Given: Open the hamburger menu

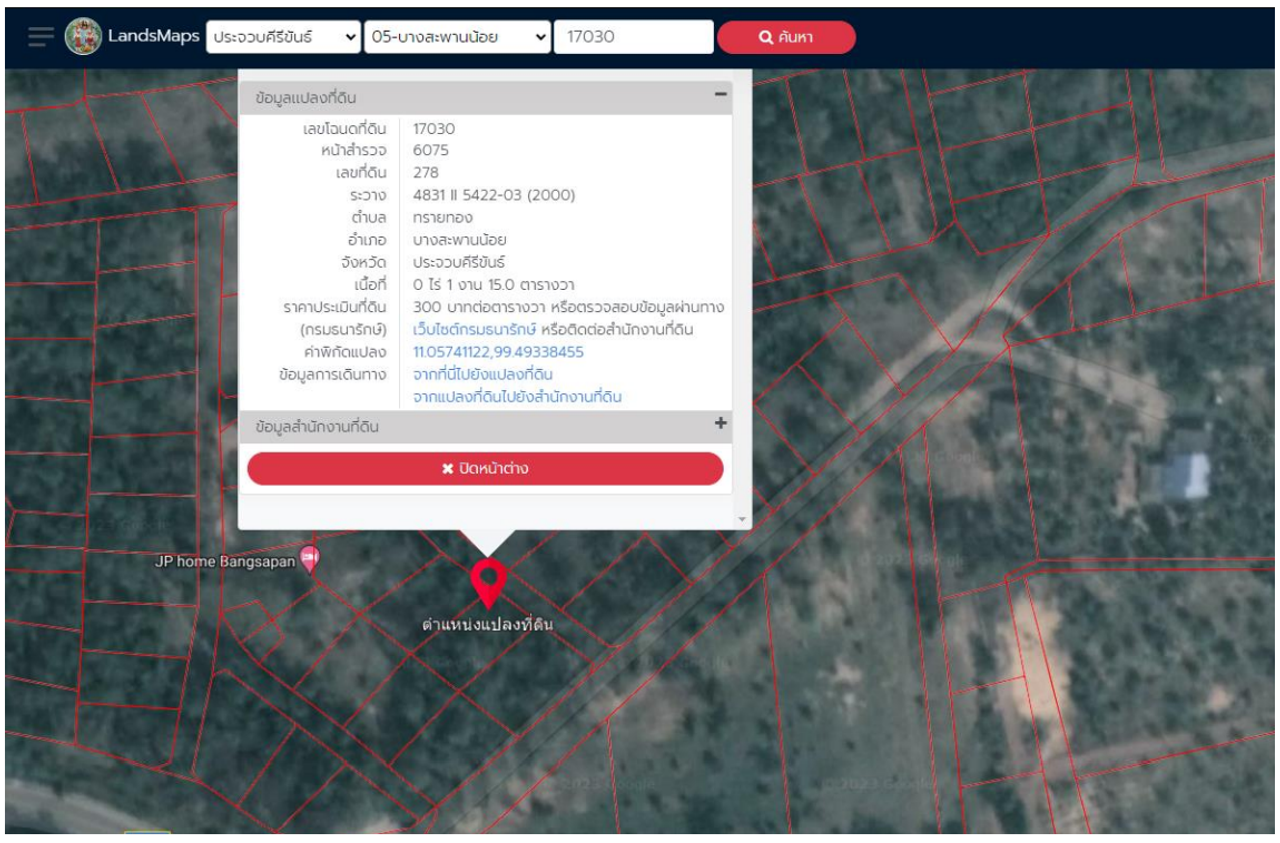Looking at the screenshot, I should (41, 37).
